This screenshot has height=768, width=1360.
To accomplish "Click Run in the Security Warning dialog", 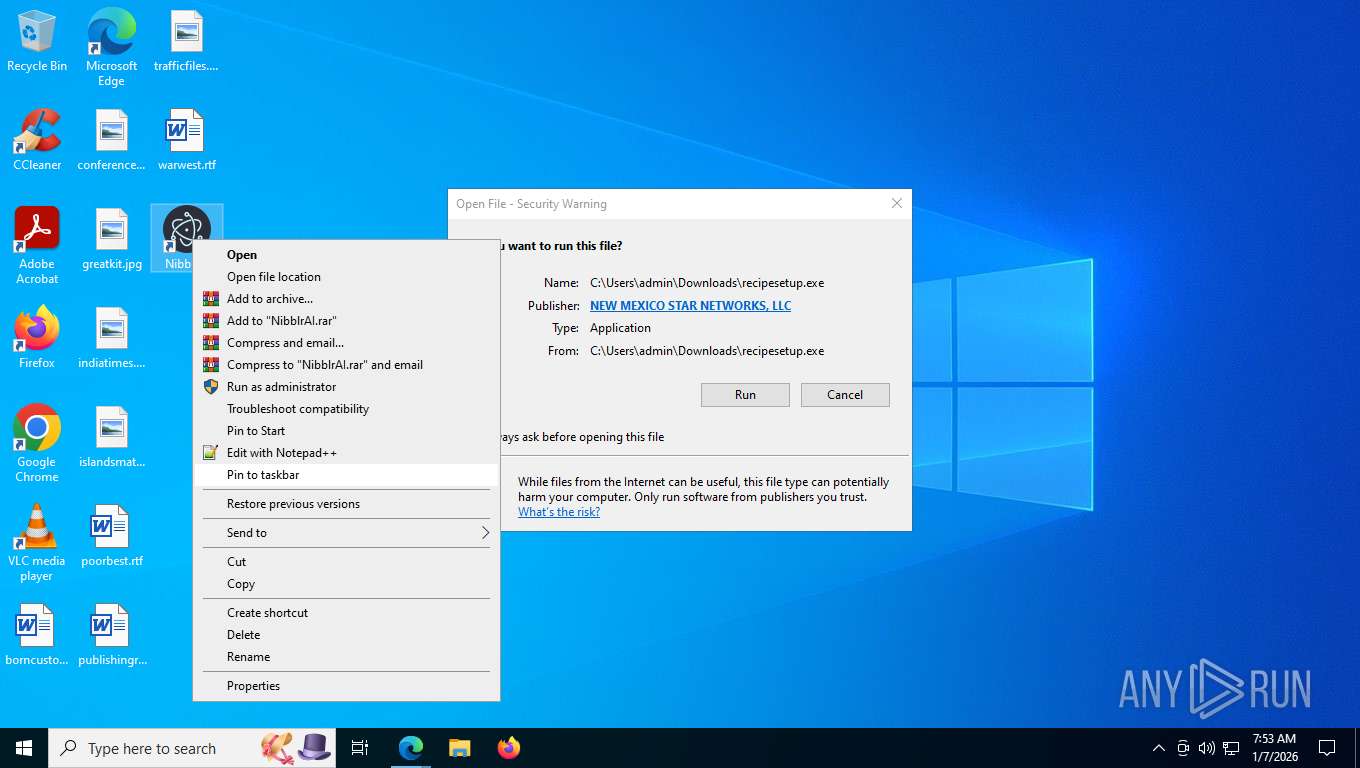I will tap(745, 395).
